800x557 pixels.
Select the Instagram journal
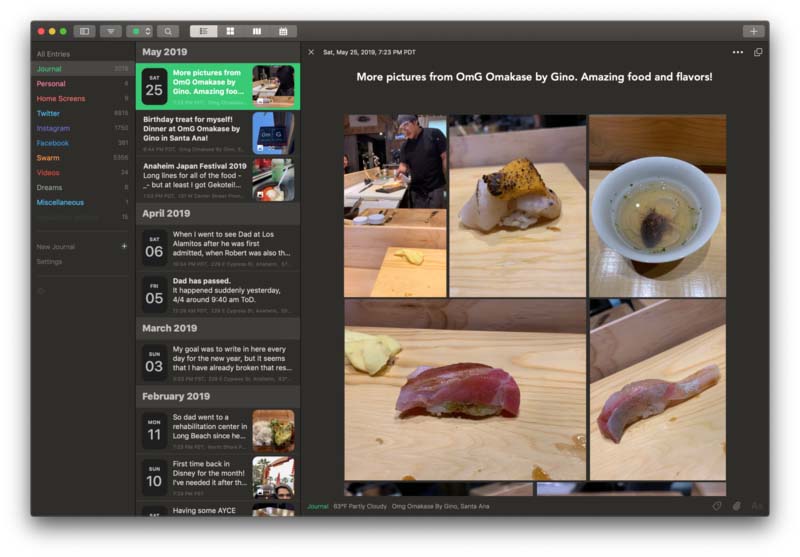83,128
